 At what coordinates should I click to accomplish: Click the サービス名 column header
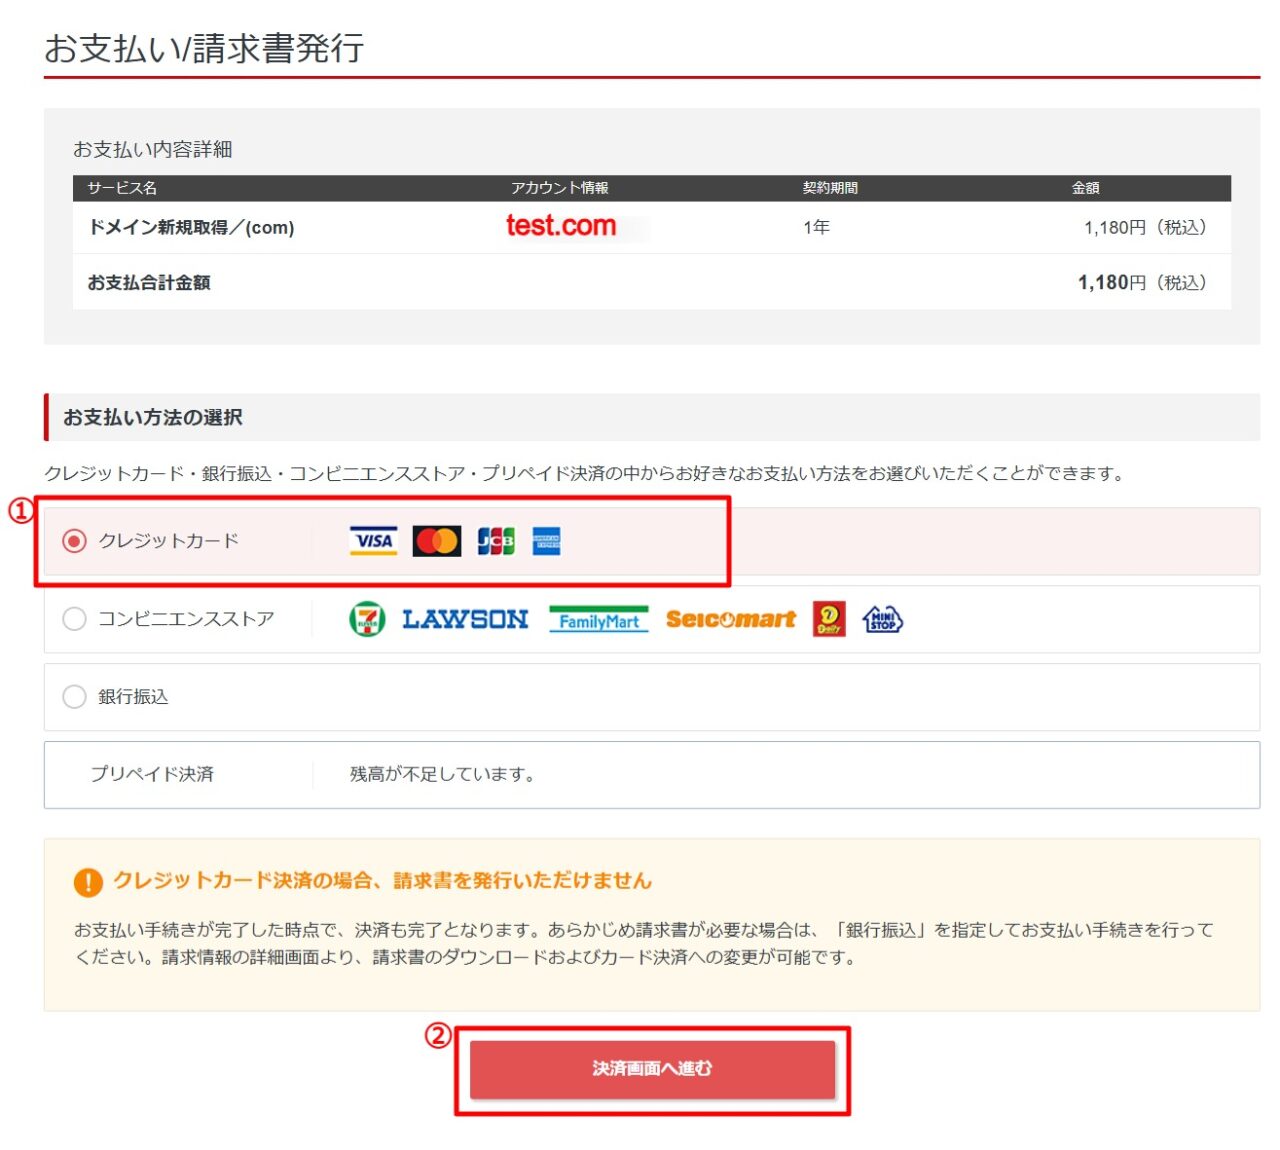click(122, 188)
